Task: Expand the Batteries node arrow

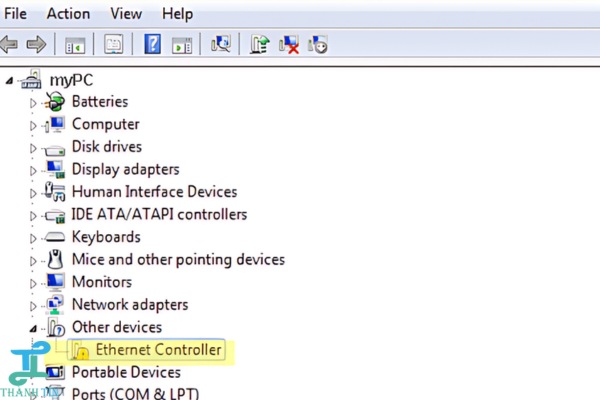Action: coord(33,102)
